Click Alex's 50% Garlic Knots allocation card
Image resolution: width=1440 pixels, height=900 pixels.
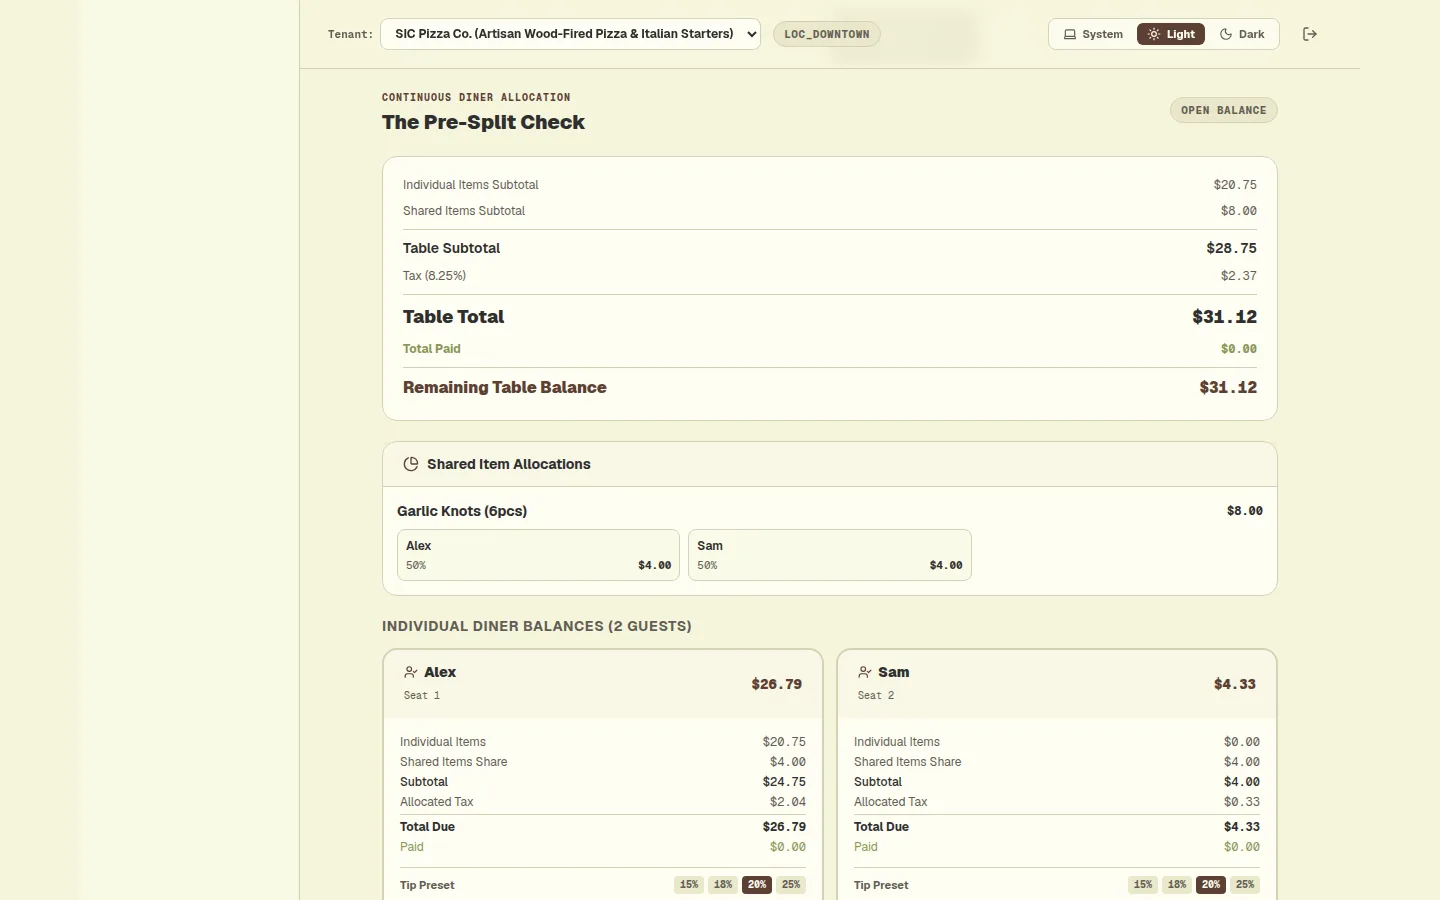tap(538, 555)
